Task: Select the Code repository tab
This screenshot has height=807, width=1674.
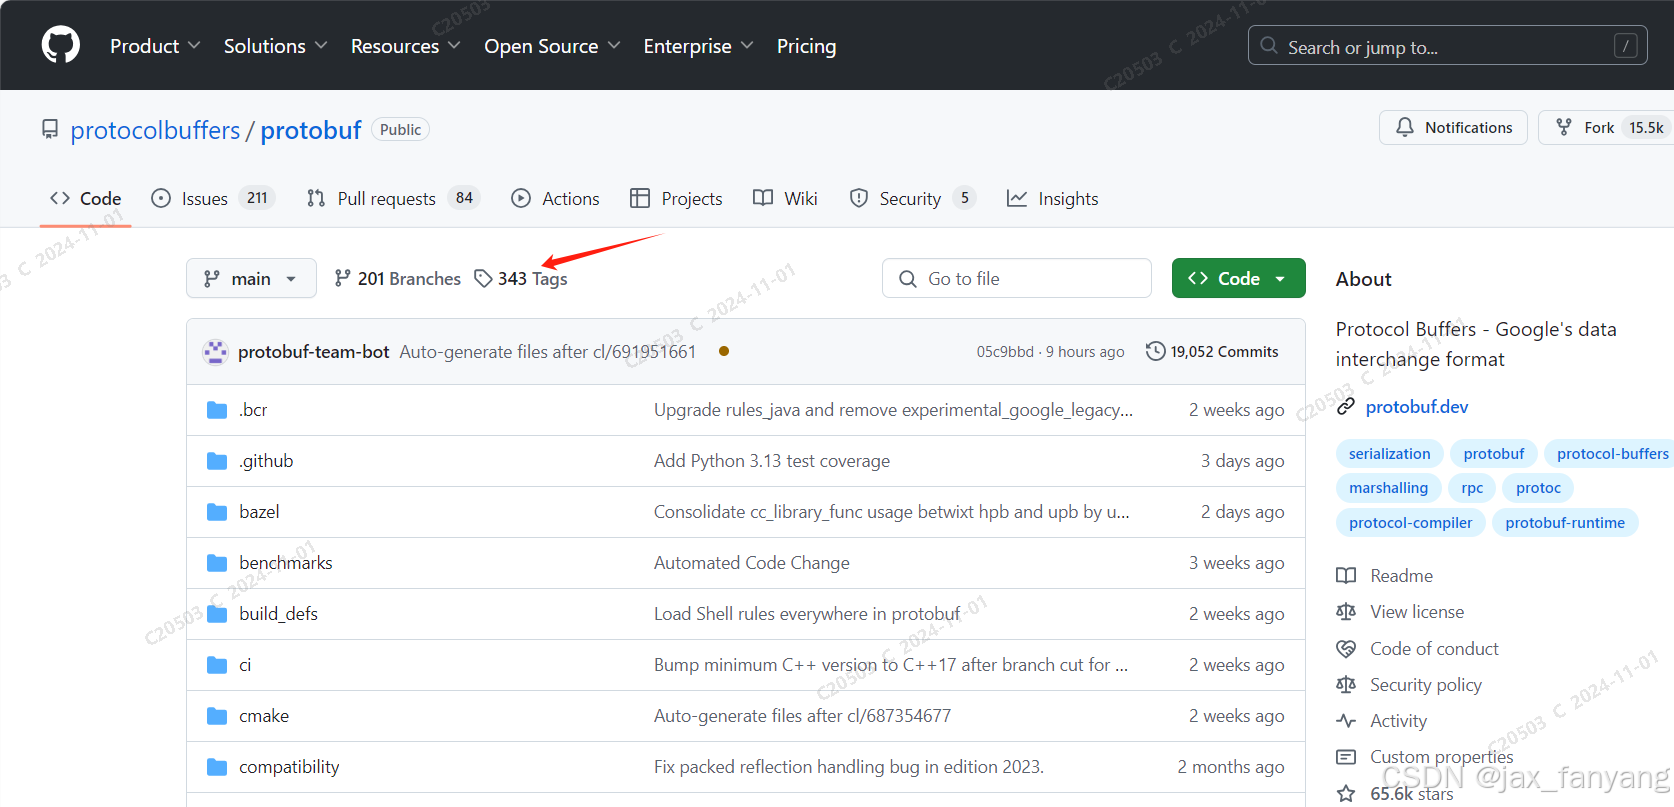Action: (85, 198)
